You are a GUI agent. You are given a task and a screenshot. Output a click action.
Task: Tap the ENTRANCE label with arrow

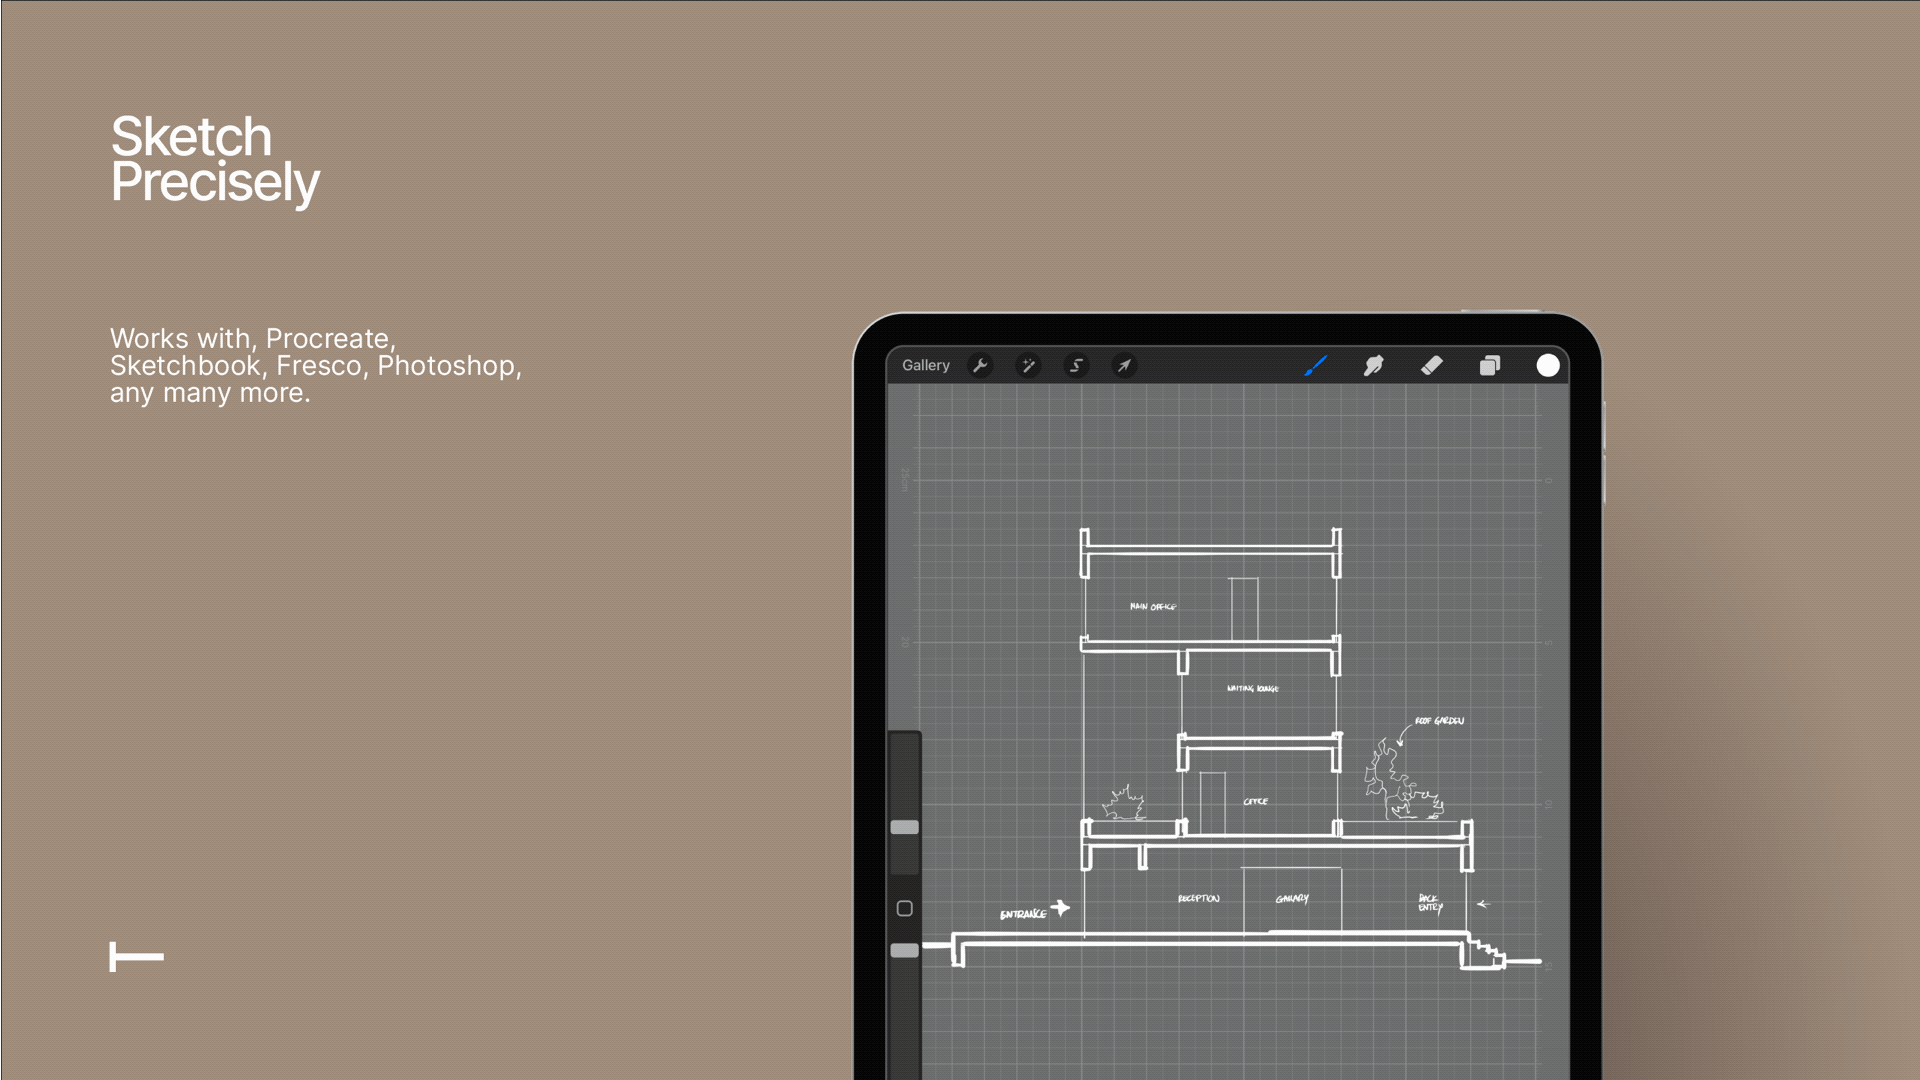(x=1024, y=914)
